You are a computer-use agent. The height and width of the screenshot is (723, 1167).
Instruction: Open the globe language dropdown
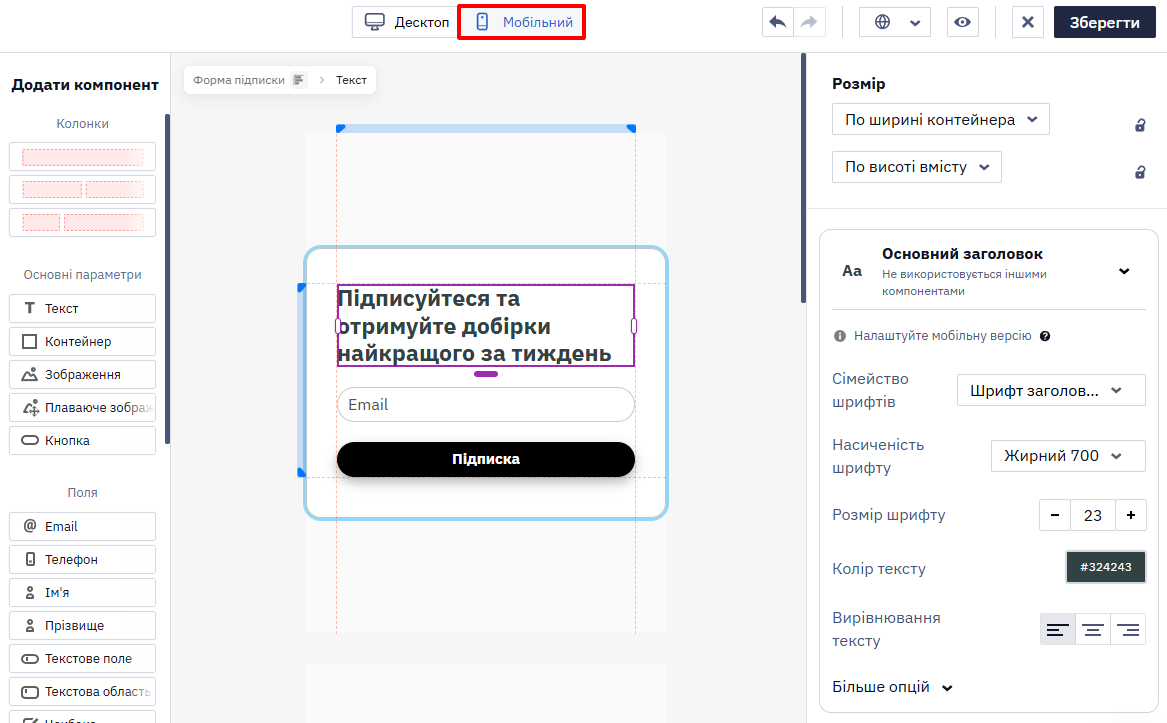tap(895, 22)
